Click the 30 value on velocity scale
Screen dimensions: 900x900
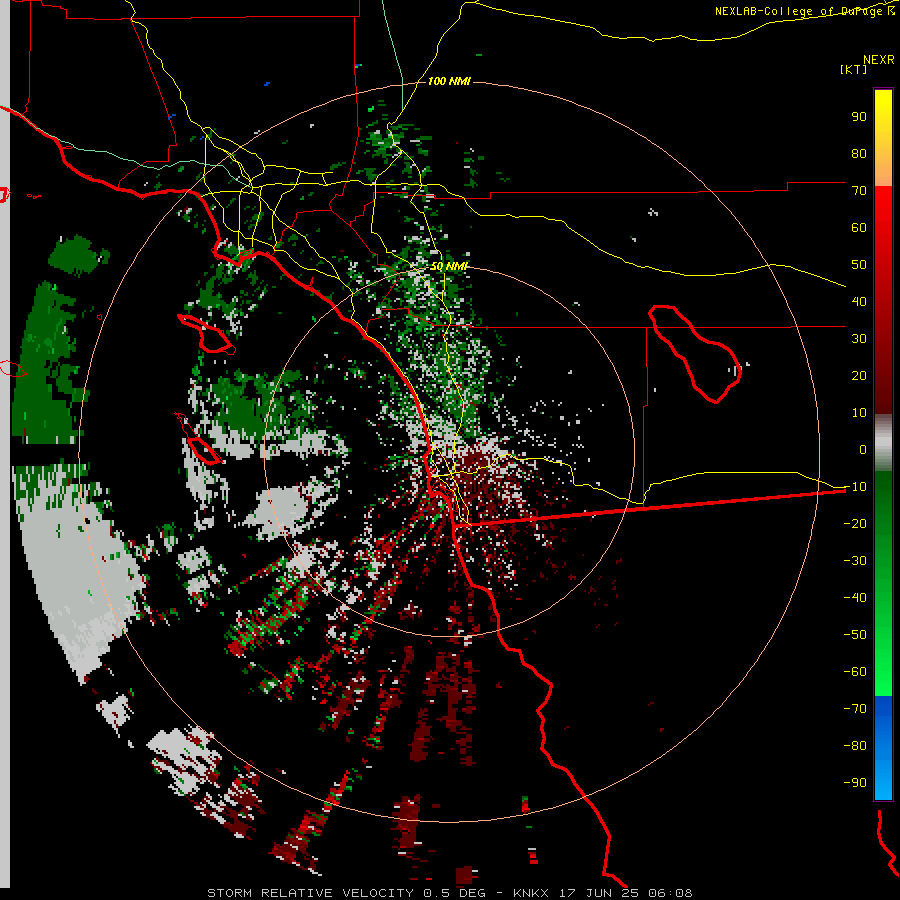(859, 339)
